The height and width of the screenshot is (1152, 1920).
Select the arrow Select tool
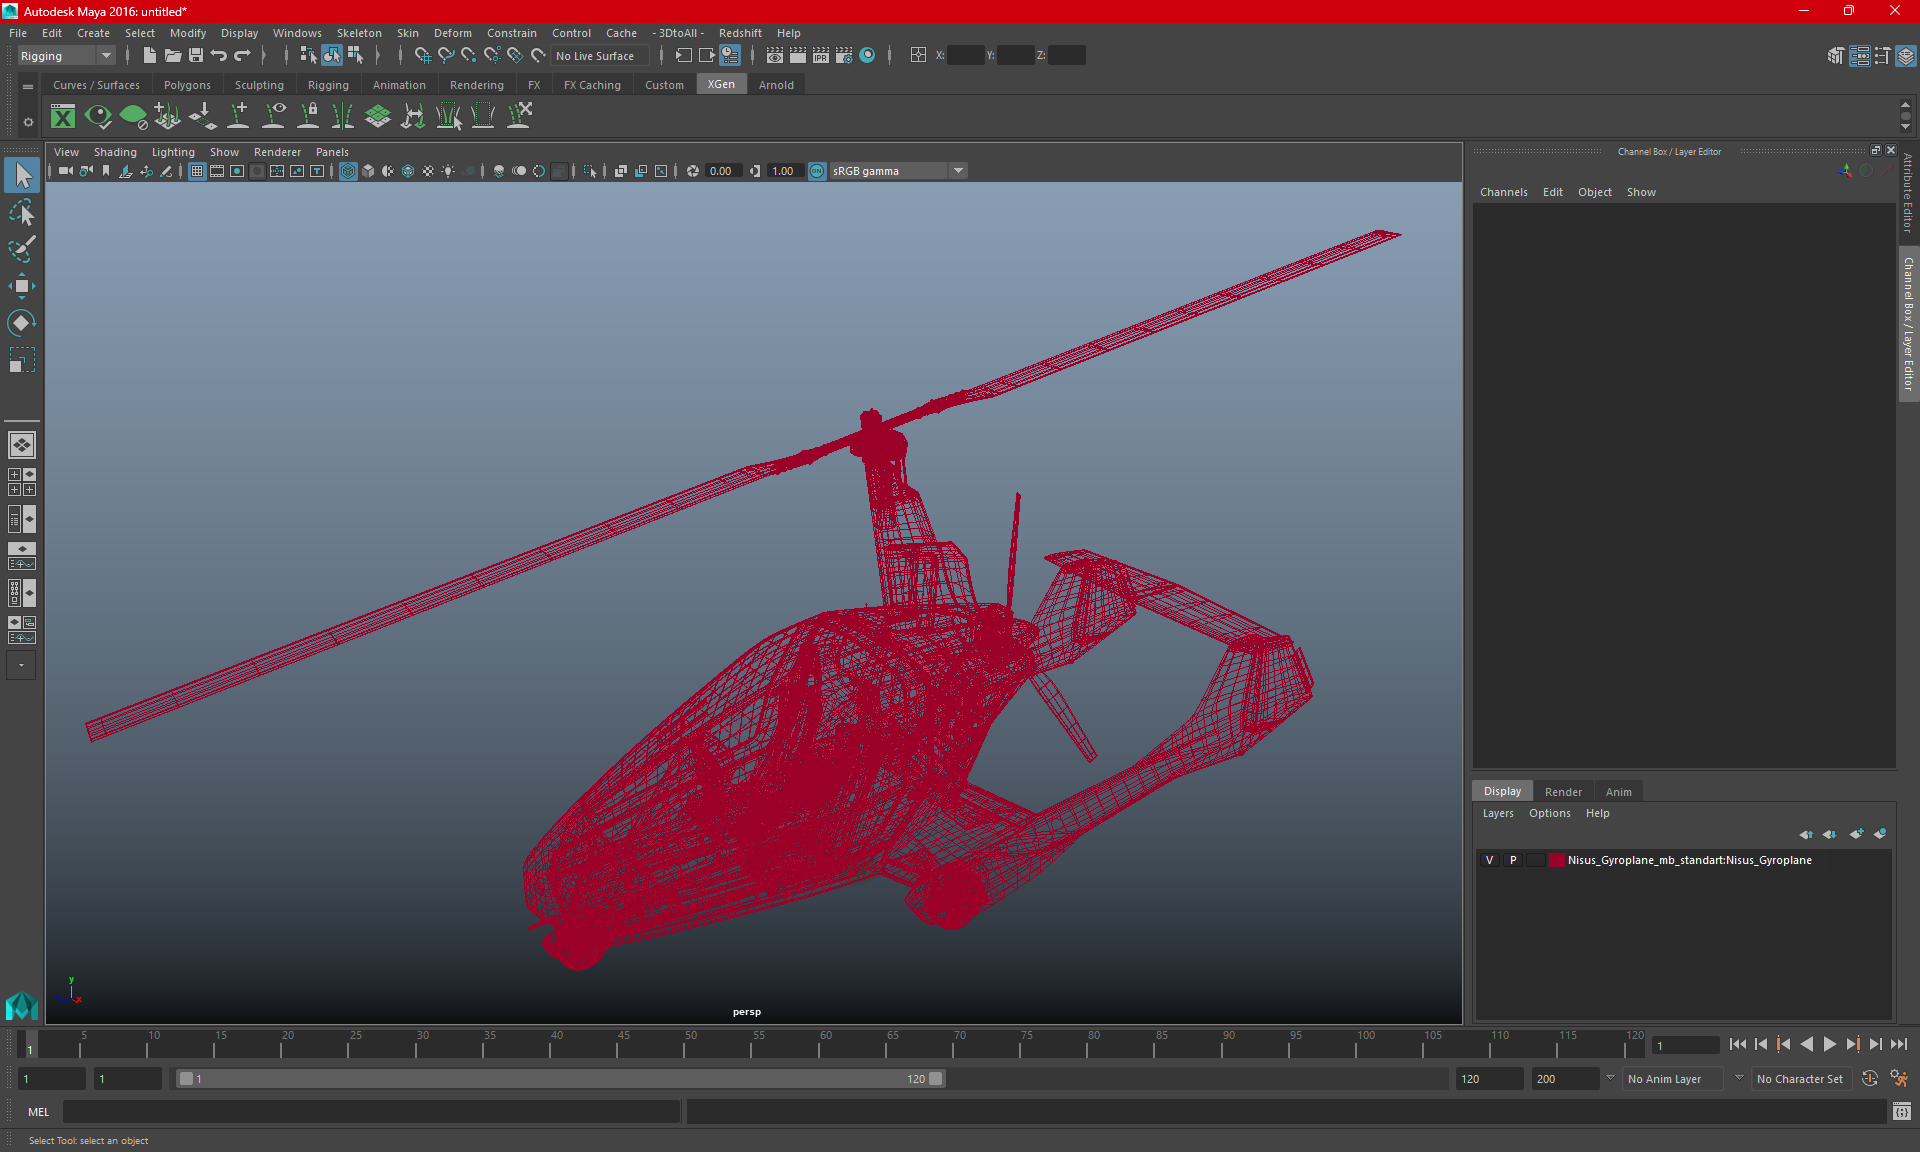(x=22, y=176)
